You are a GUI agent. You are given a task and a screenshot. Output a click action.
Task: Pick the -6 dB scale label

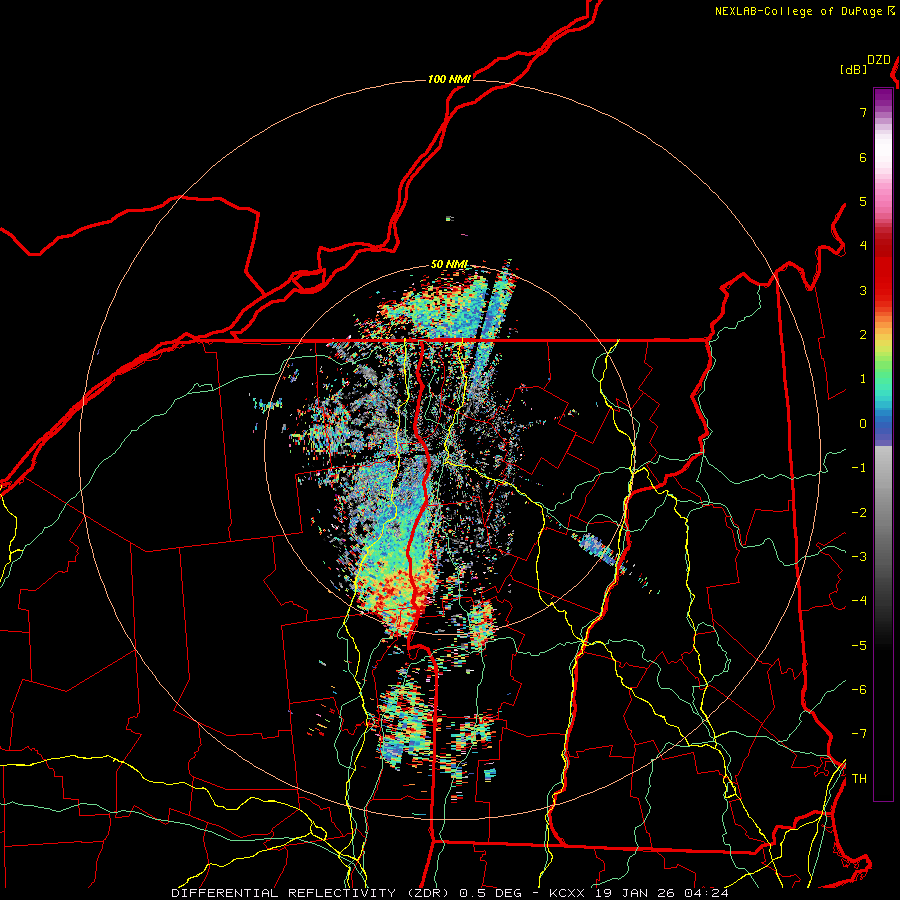tap(859, 690)
